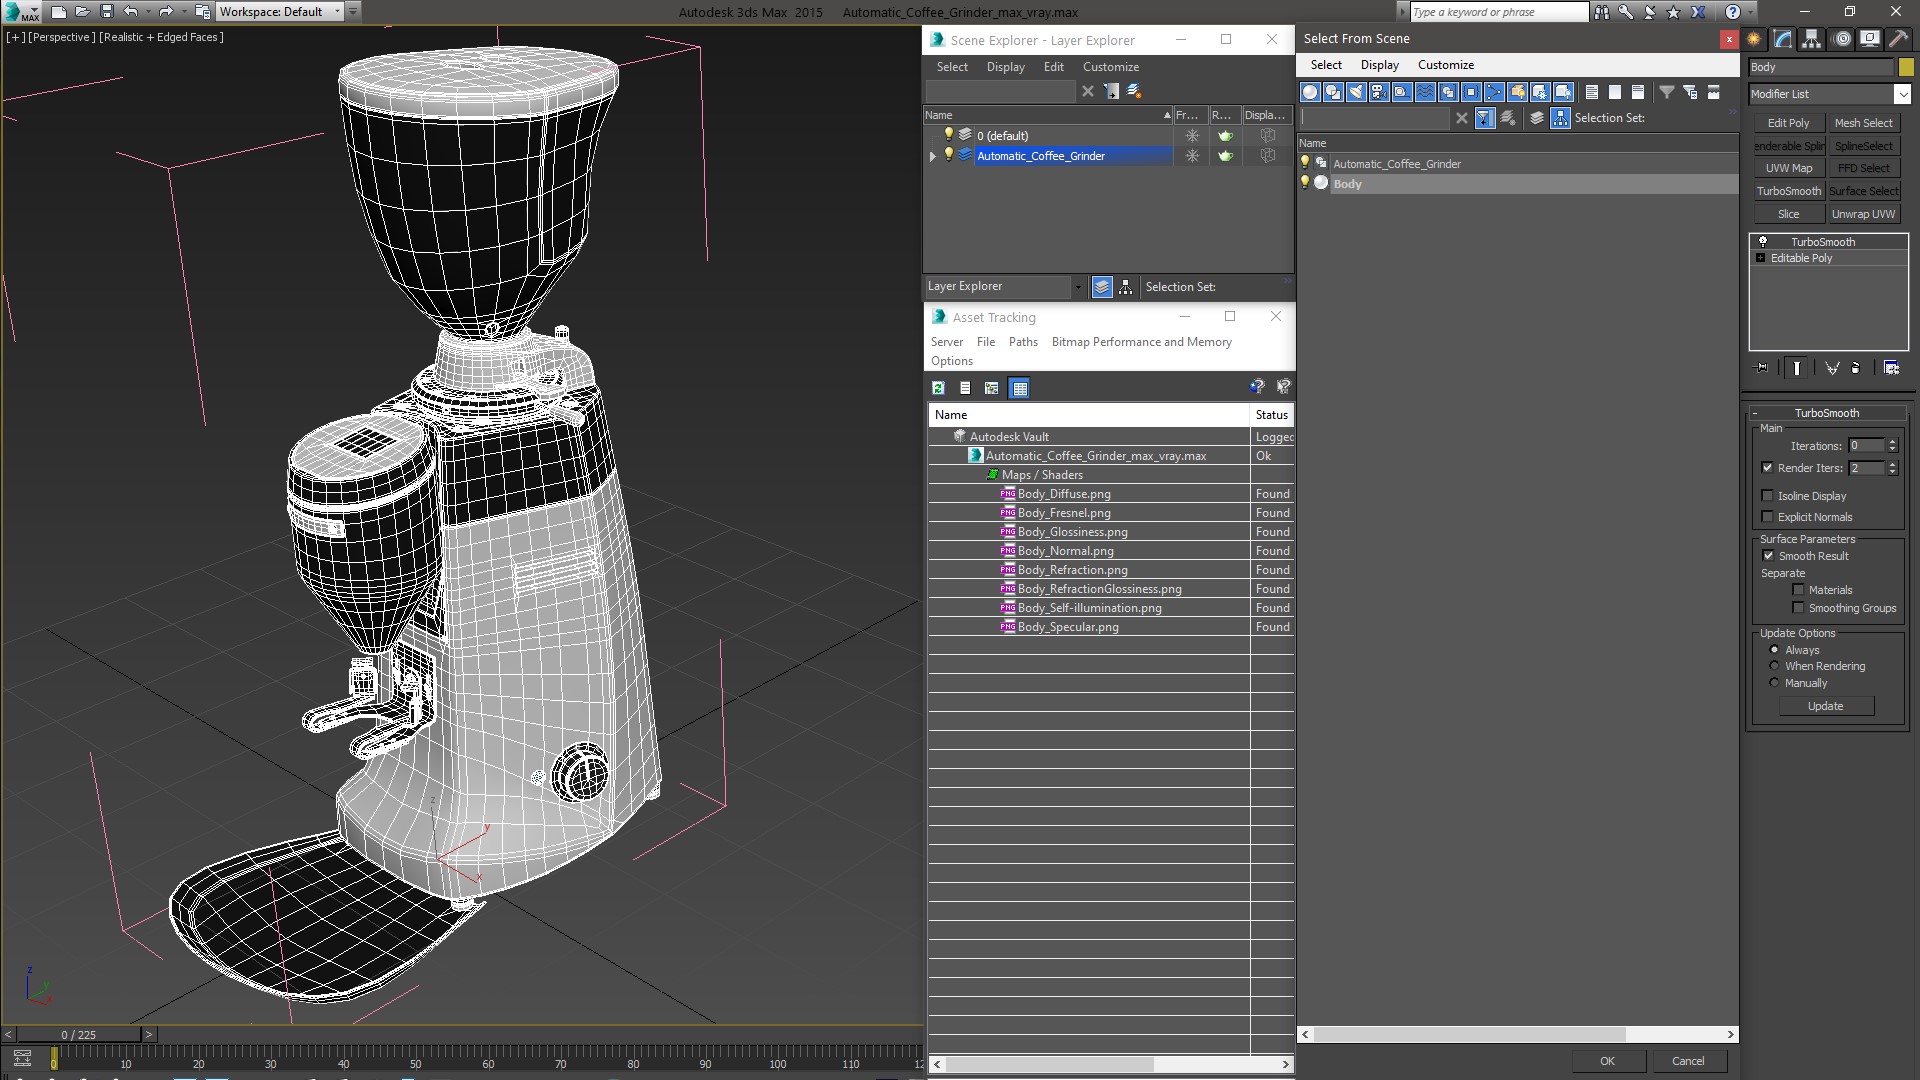
Task: Pin the modifier stack
Action: [1762, 368]
